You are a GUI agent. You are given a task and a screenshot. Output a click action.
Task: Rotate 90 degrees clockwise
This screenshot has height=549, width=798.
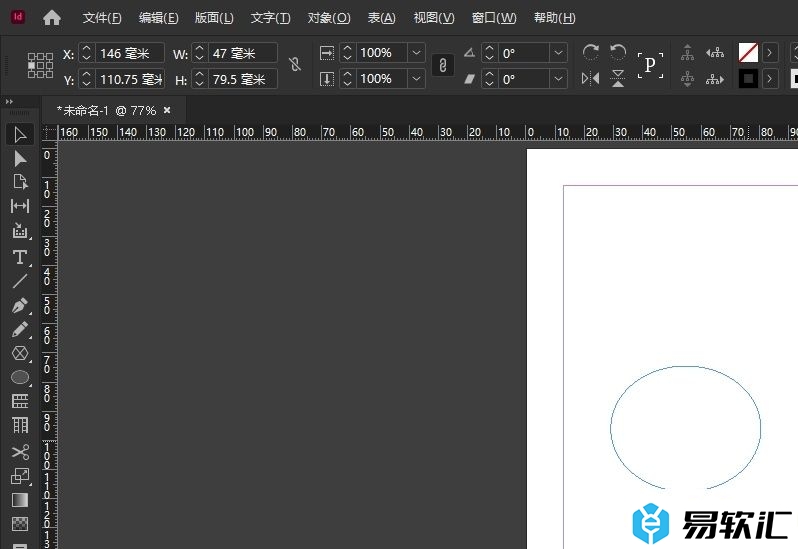590,52
